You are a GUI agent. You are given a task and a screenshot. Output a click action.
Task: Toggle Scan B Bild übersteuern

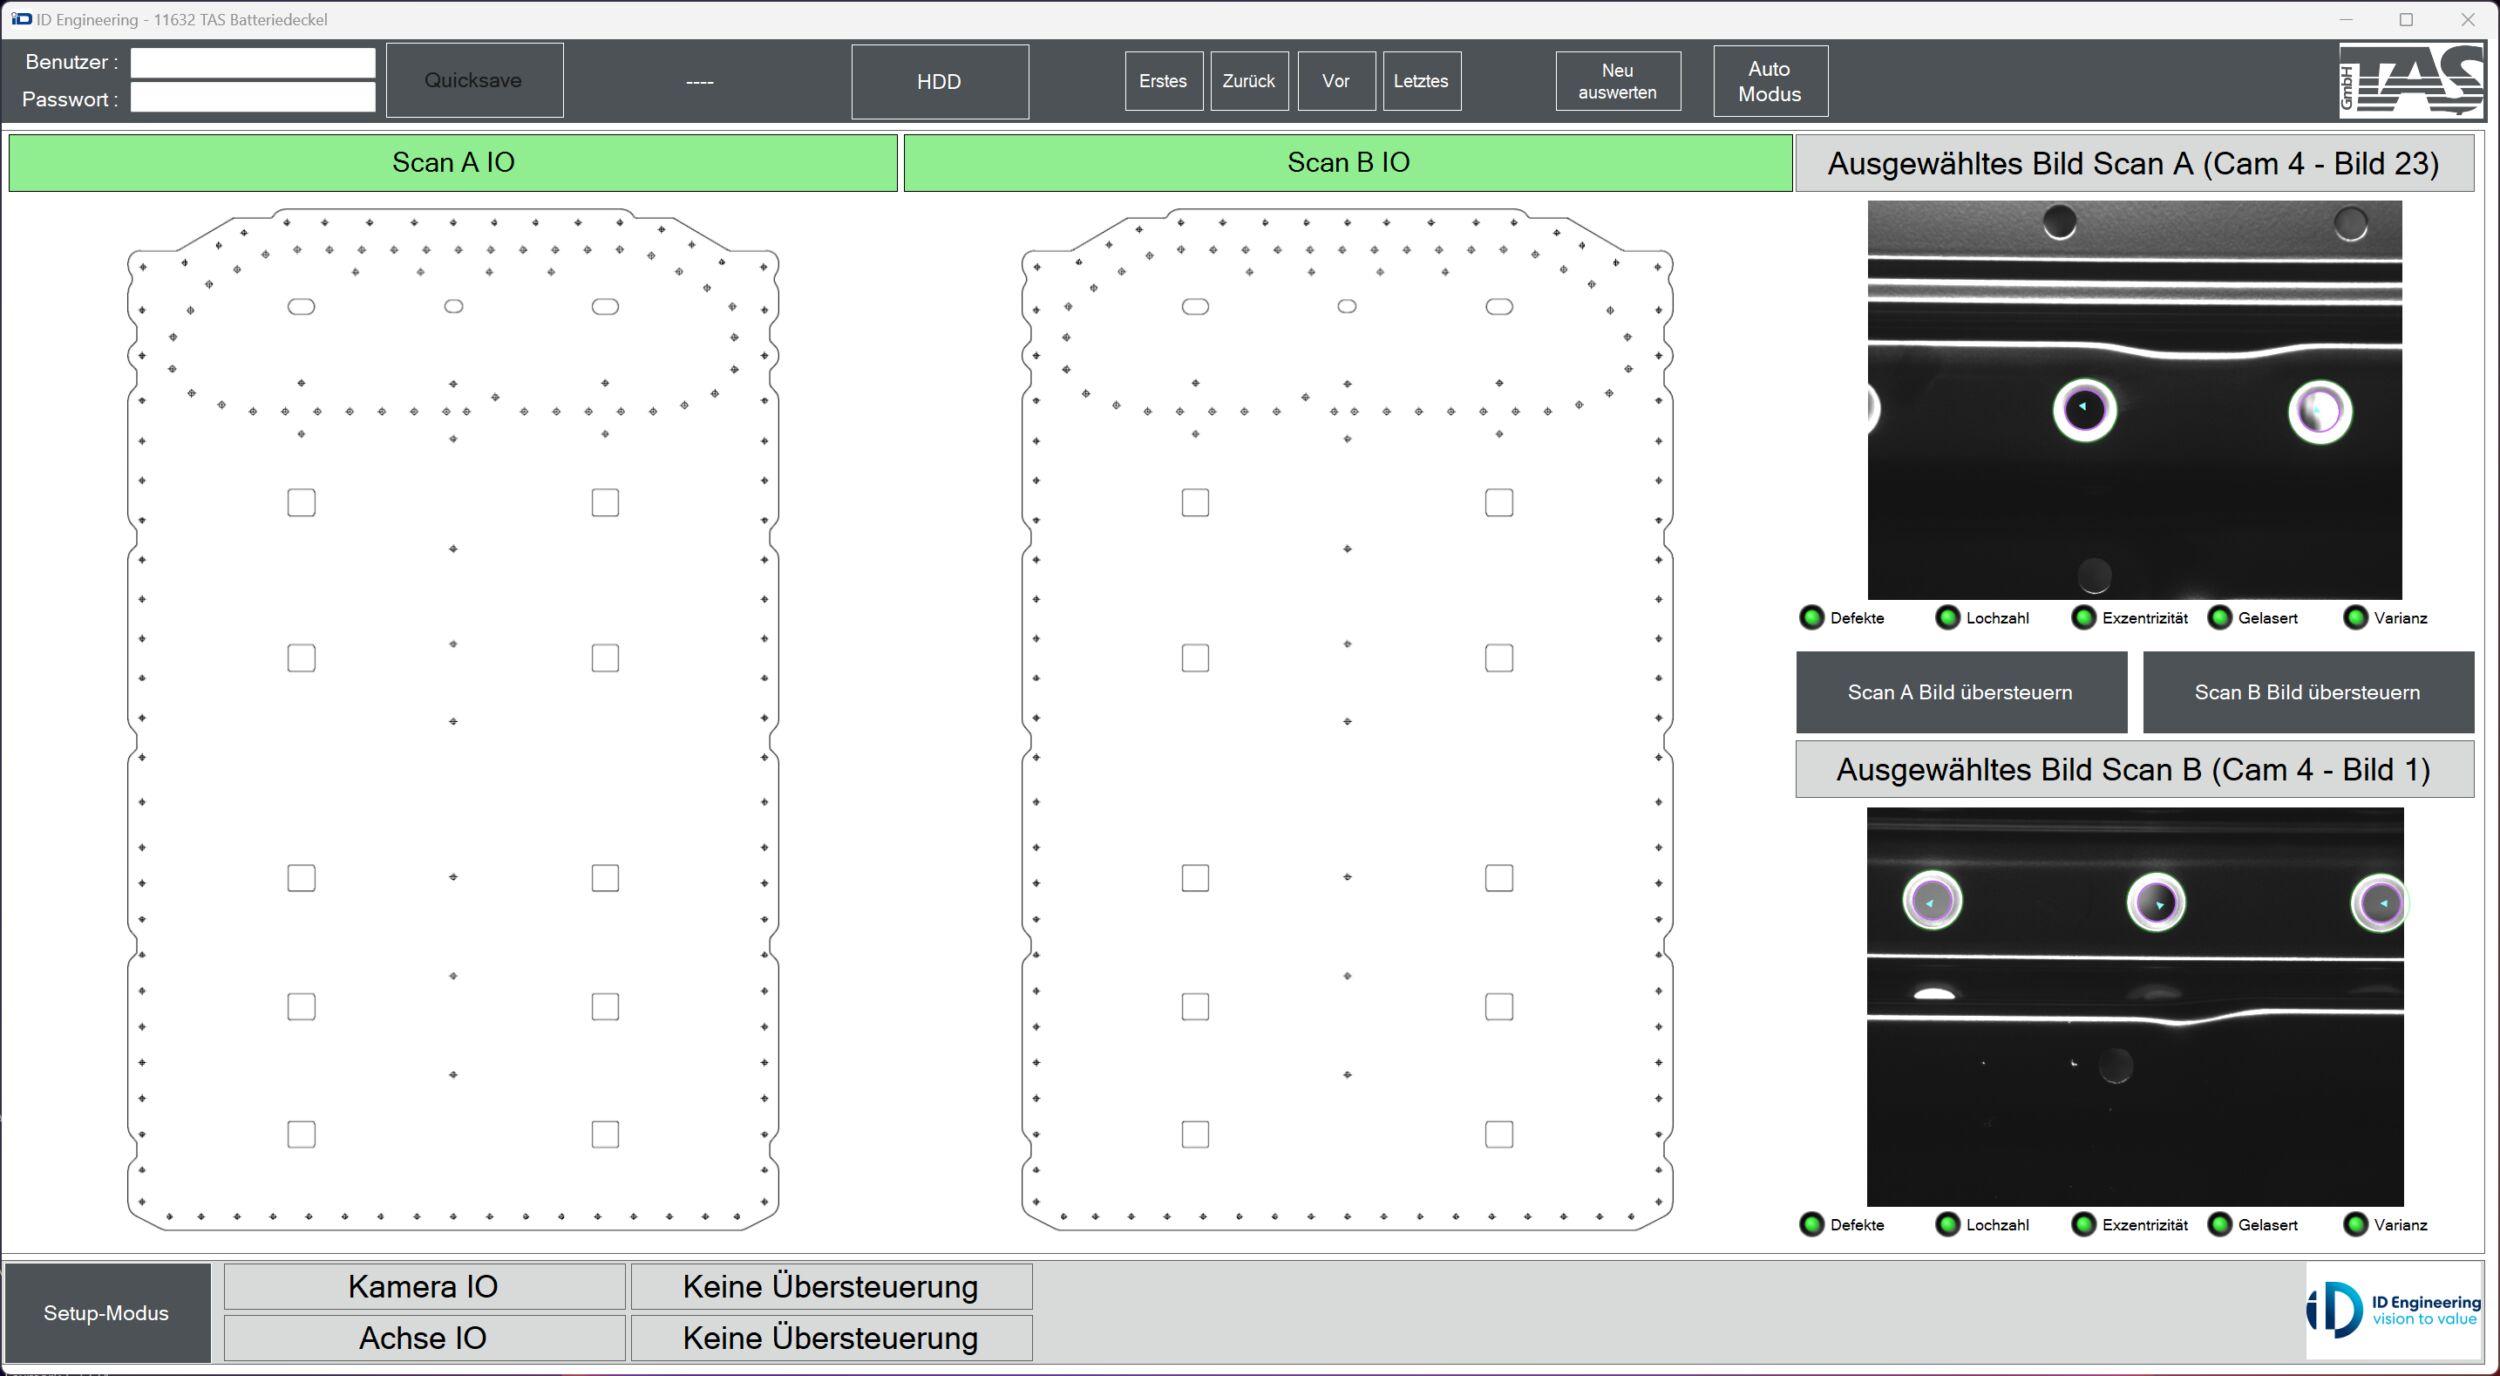tap(2307, 692)
